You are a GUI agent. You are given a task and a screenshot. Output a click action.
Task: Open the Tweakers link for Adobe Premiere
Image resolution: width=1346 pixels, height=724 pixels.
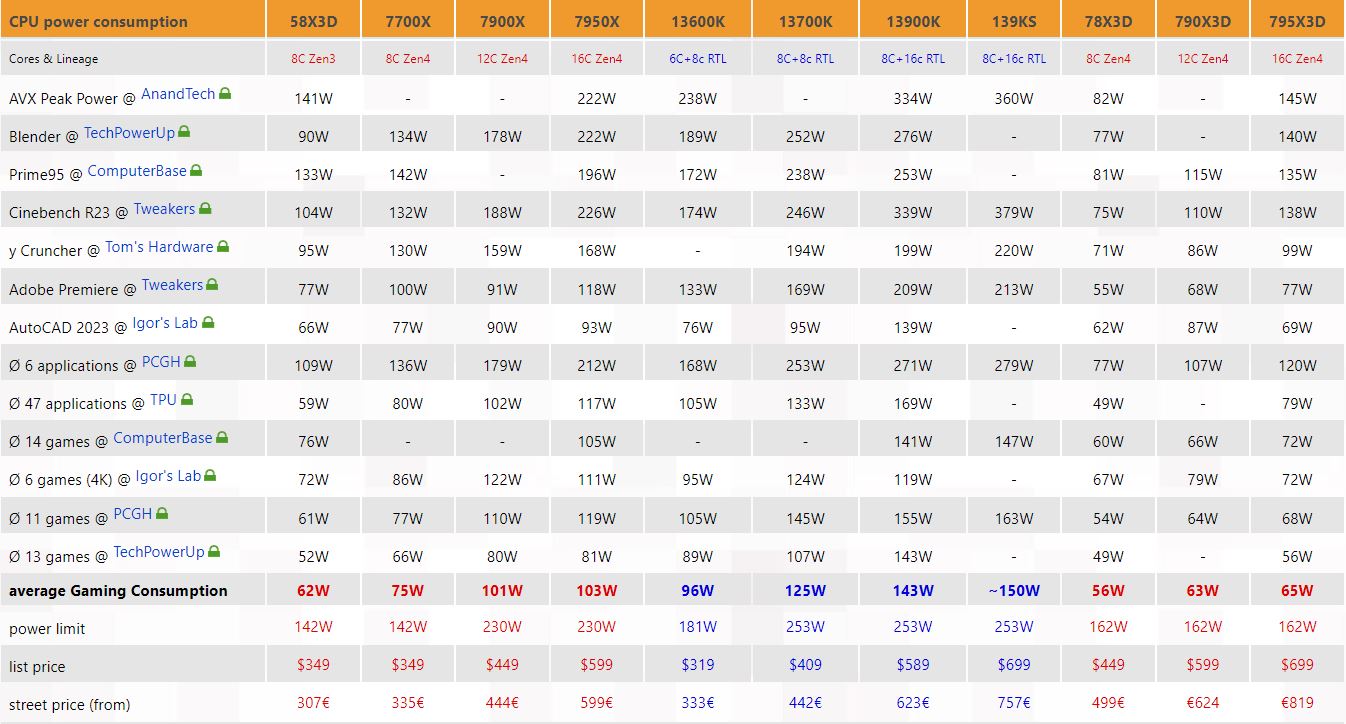coord(172,284)
